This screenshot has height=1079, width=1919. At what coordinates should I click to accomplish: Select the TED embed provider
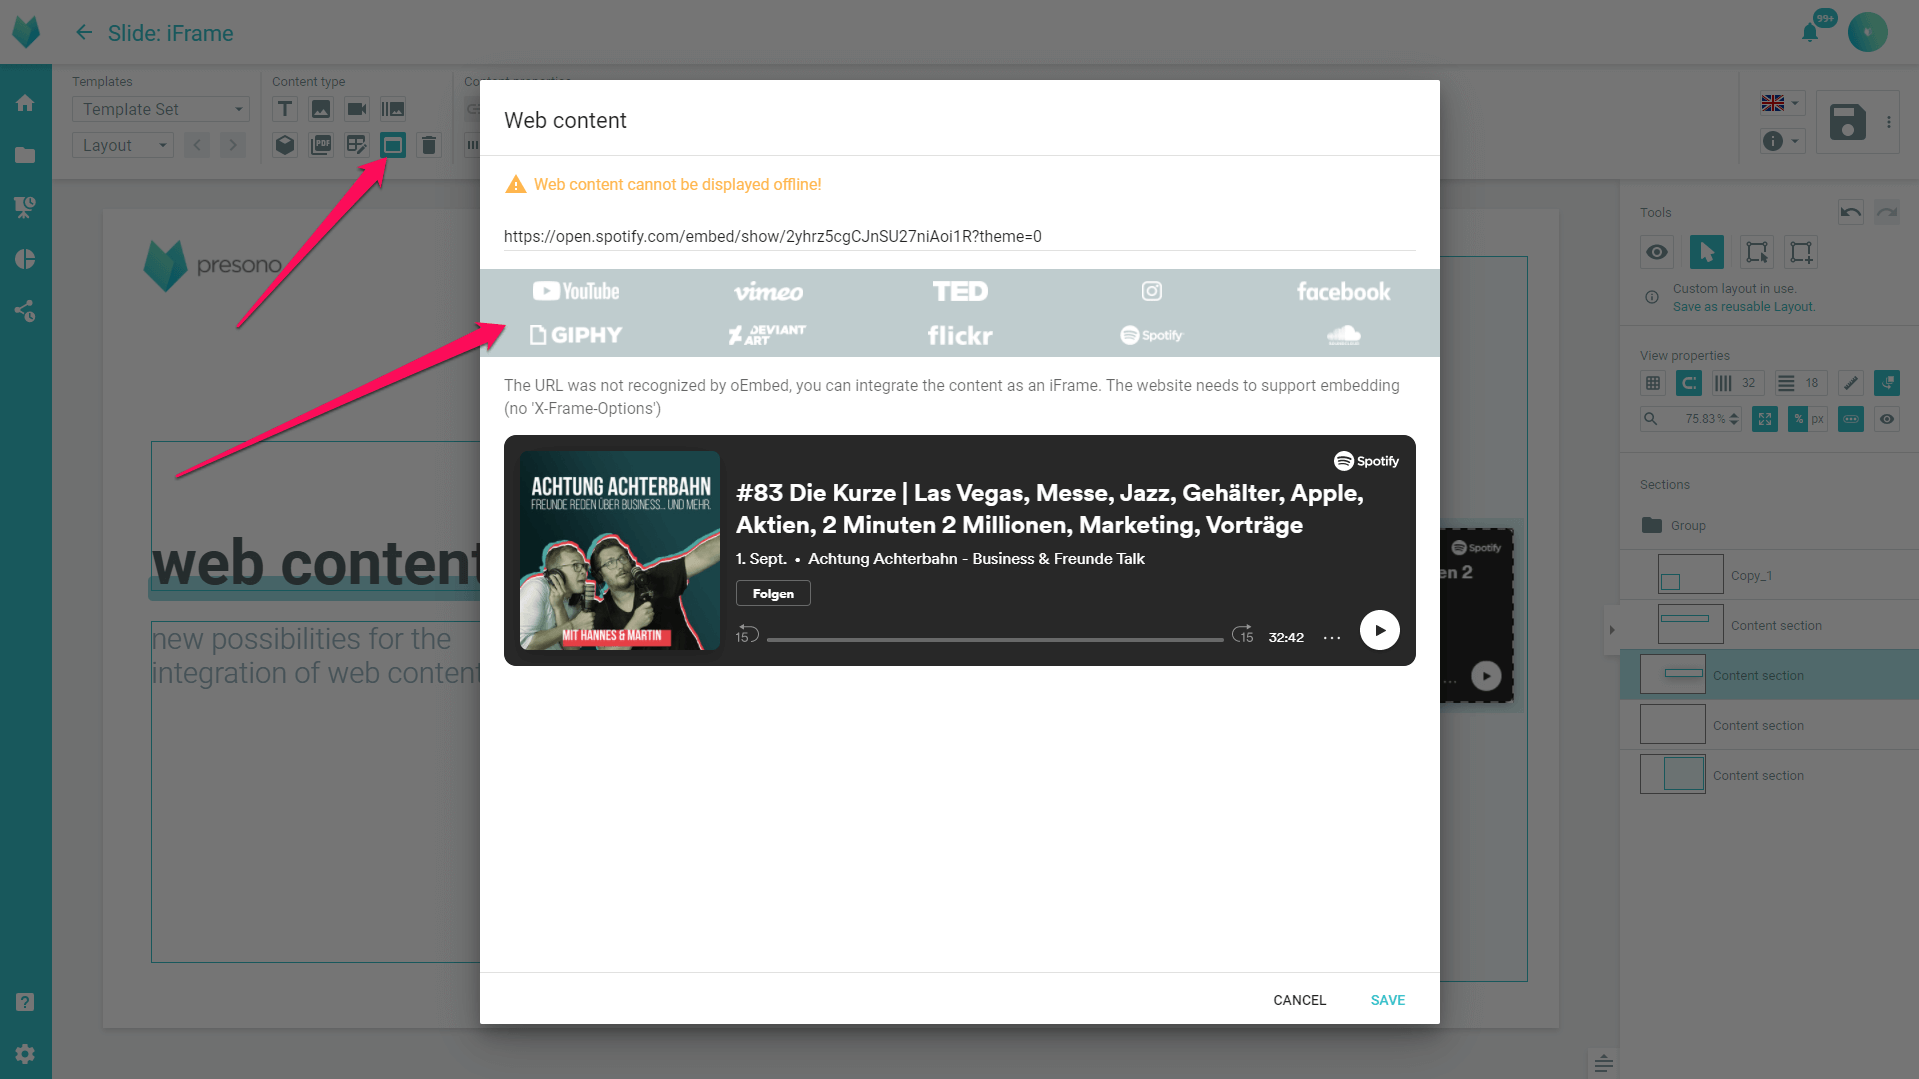click(x=960, y=291)
